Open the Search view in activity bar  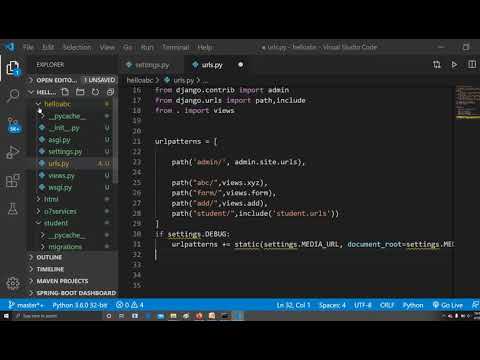[x=13, y=96]
